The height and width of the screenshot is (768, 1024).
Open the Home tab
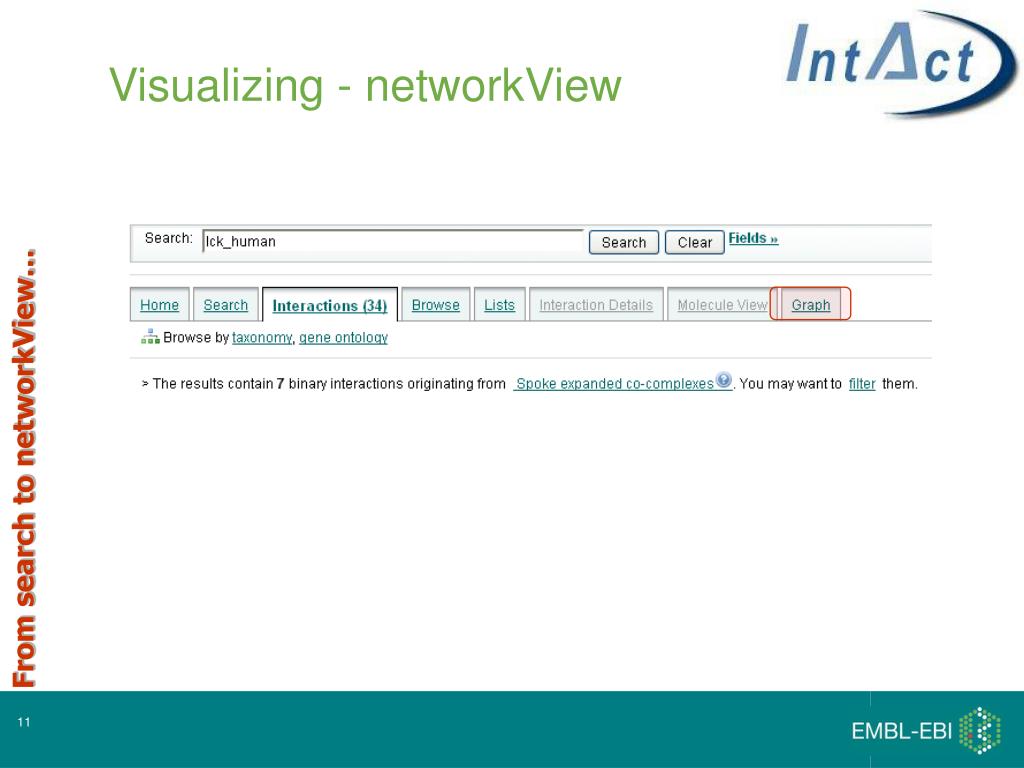159,305
